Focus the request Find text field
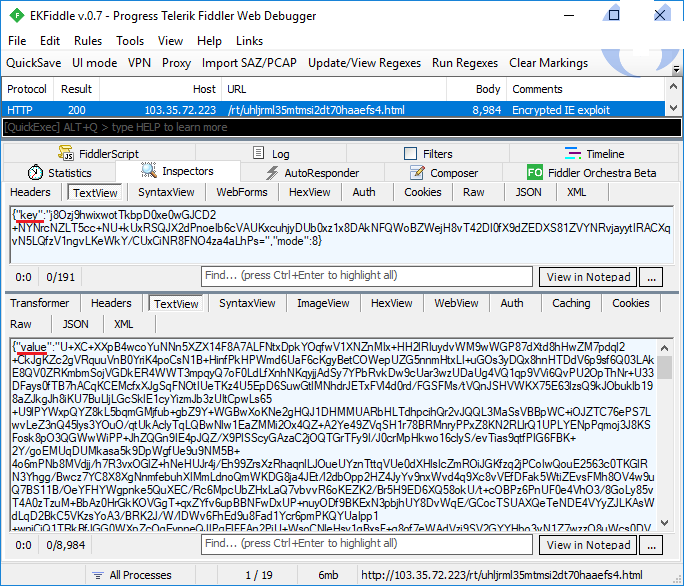684x586 pixels. (367, 276)
